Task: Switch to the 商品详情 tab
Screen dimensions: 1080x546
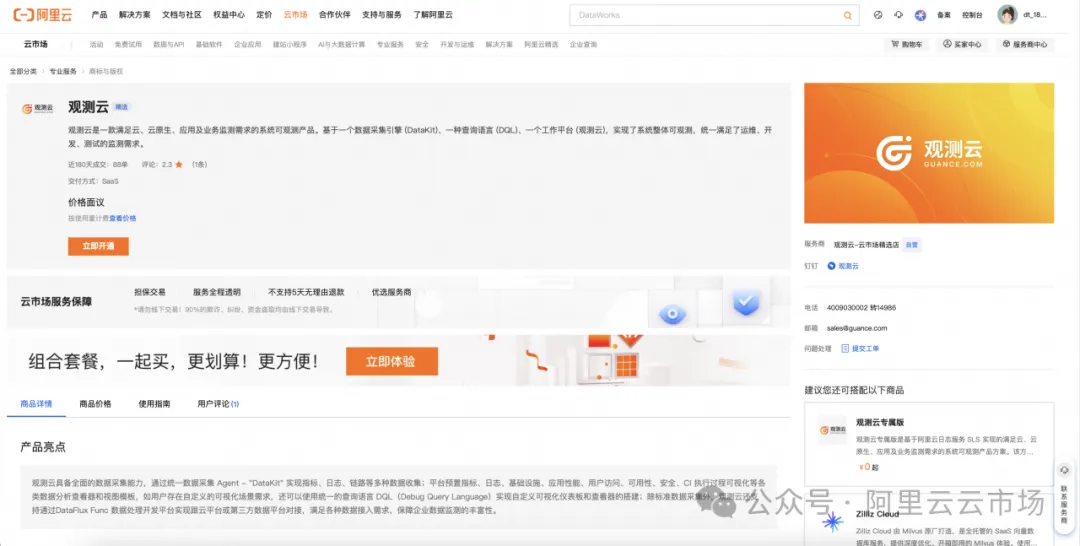Action: (37, 404)
